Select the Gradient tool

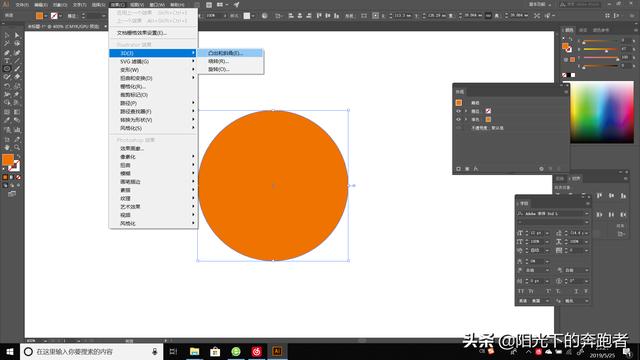(x=17, y=111)
